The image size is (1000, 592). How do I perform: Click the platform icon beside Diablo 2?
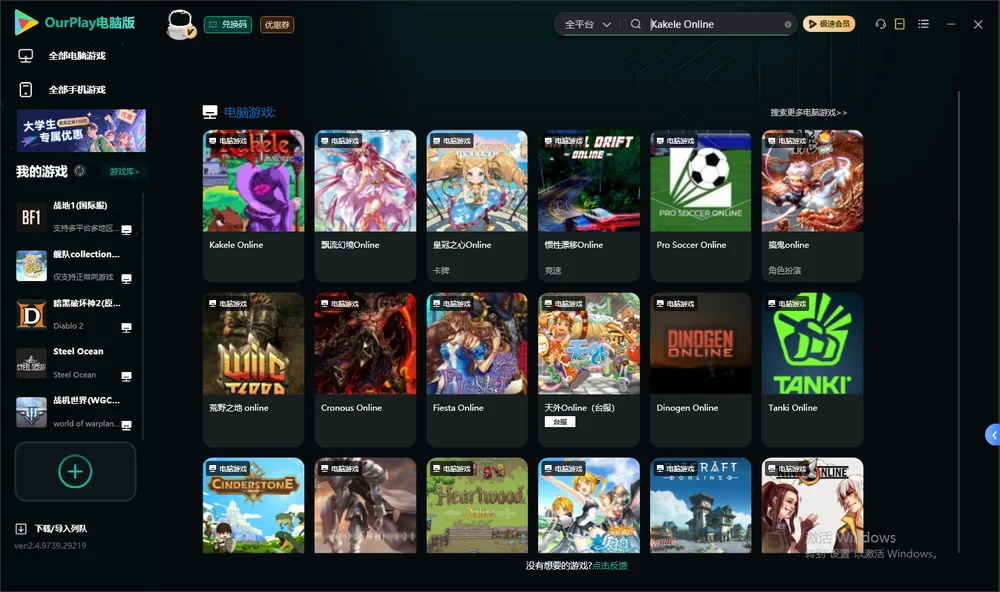pos(126,328)
